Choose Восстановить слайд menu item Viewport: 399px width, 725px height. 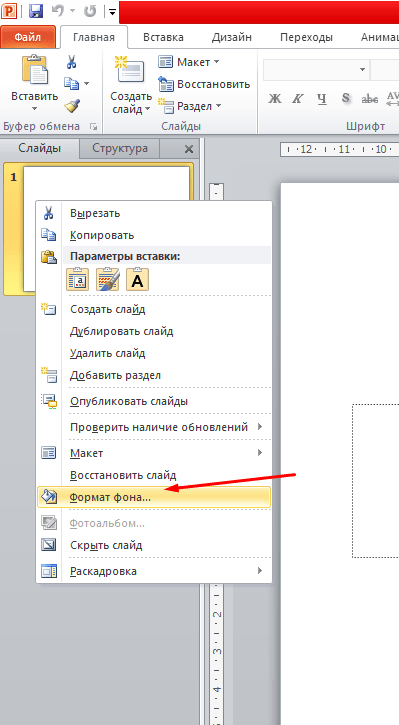point(154,475)
